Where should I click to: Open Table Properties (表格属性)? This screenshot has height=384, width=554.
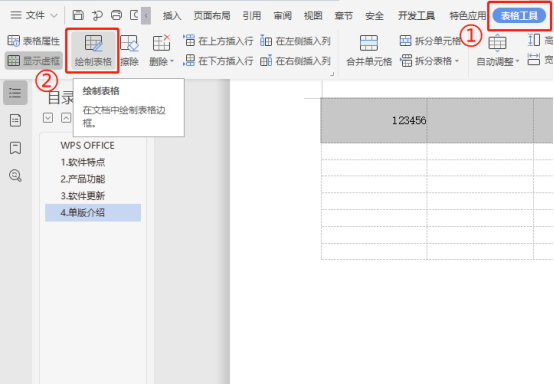coord(34,41)
